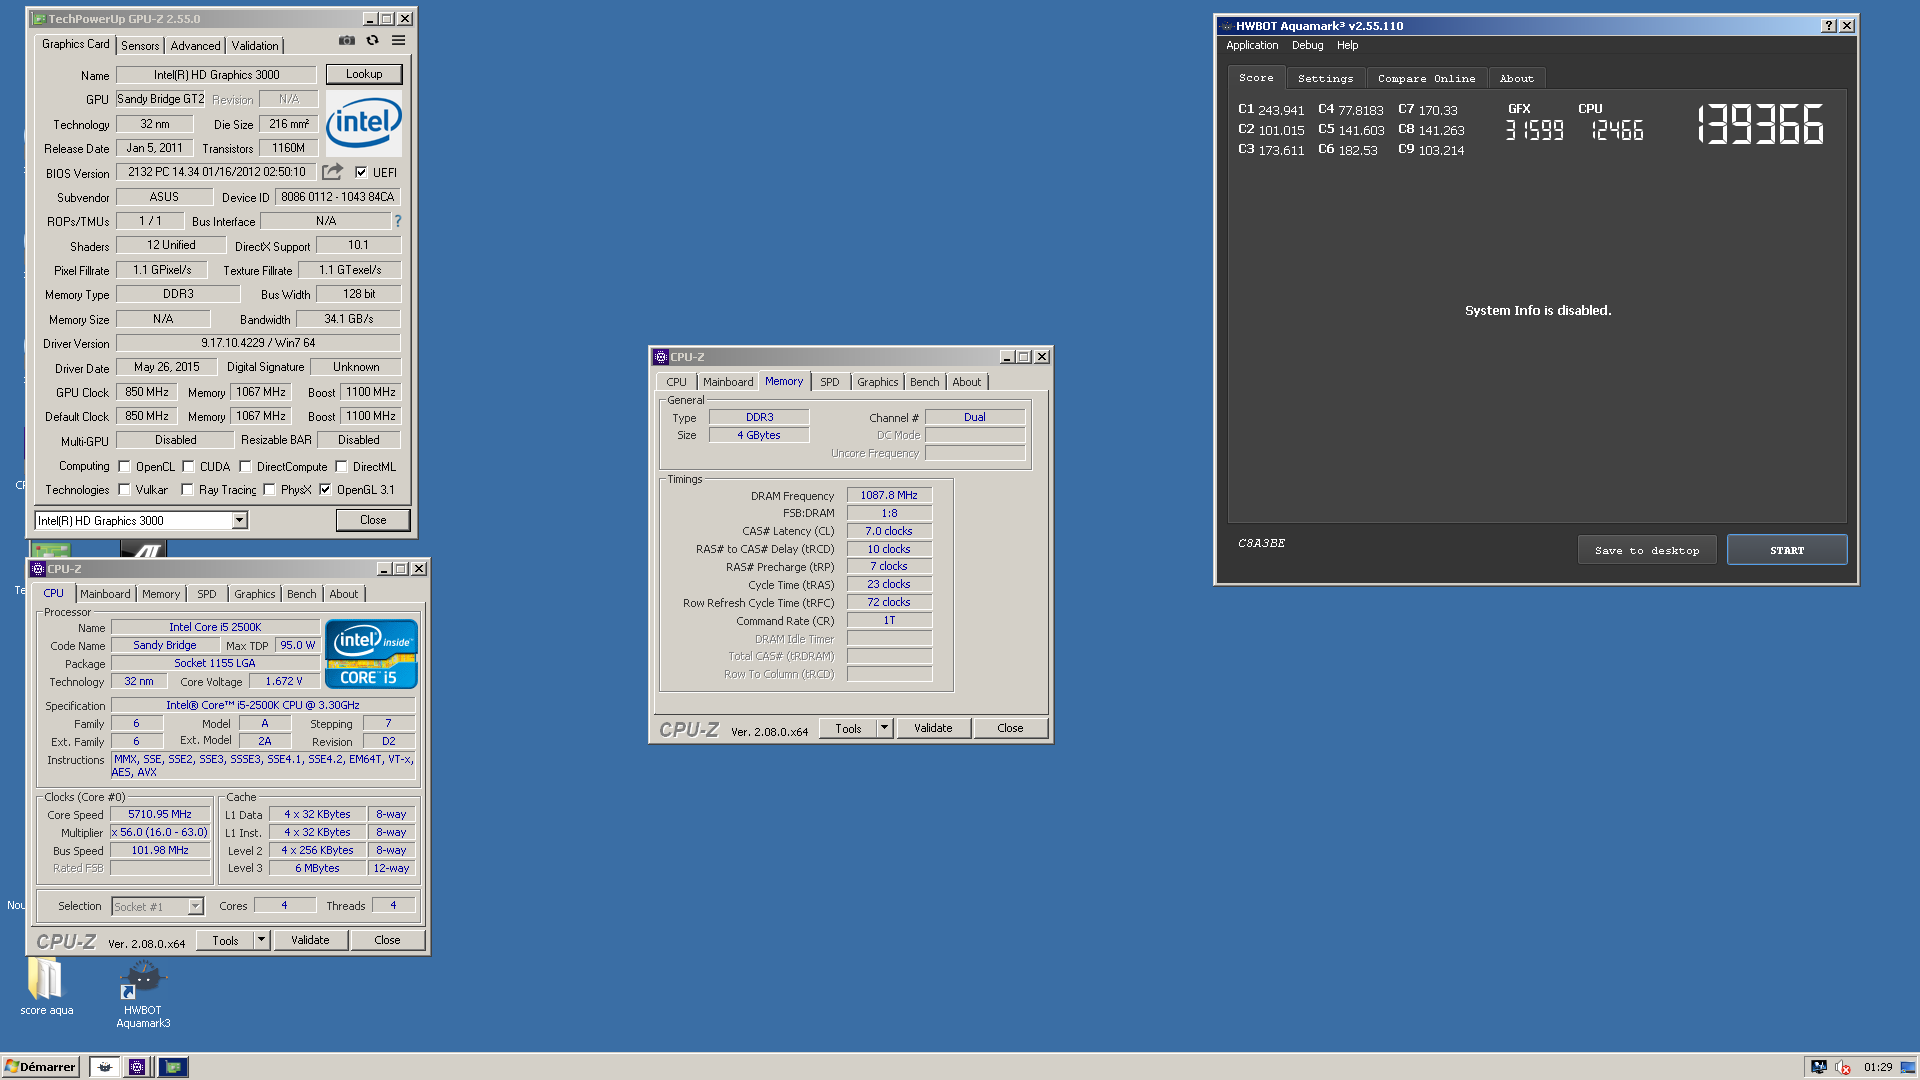Viewport: 1920px width, 1080px height.
Task: Switch to the CPU-Z taskbar item
Action: pyautogui.click(x=137, y=1067)
